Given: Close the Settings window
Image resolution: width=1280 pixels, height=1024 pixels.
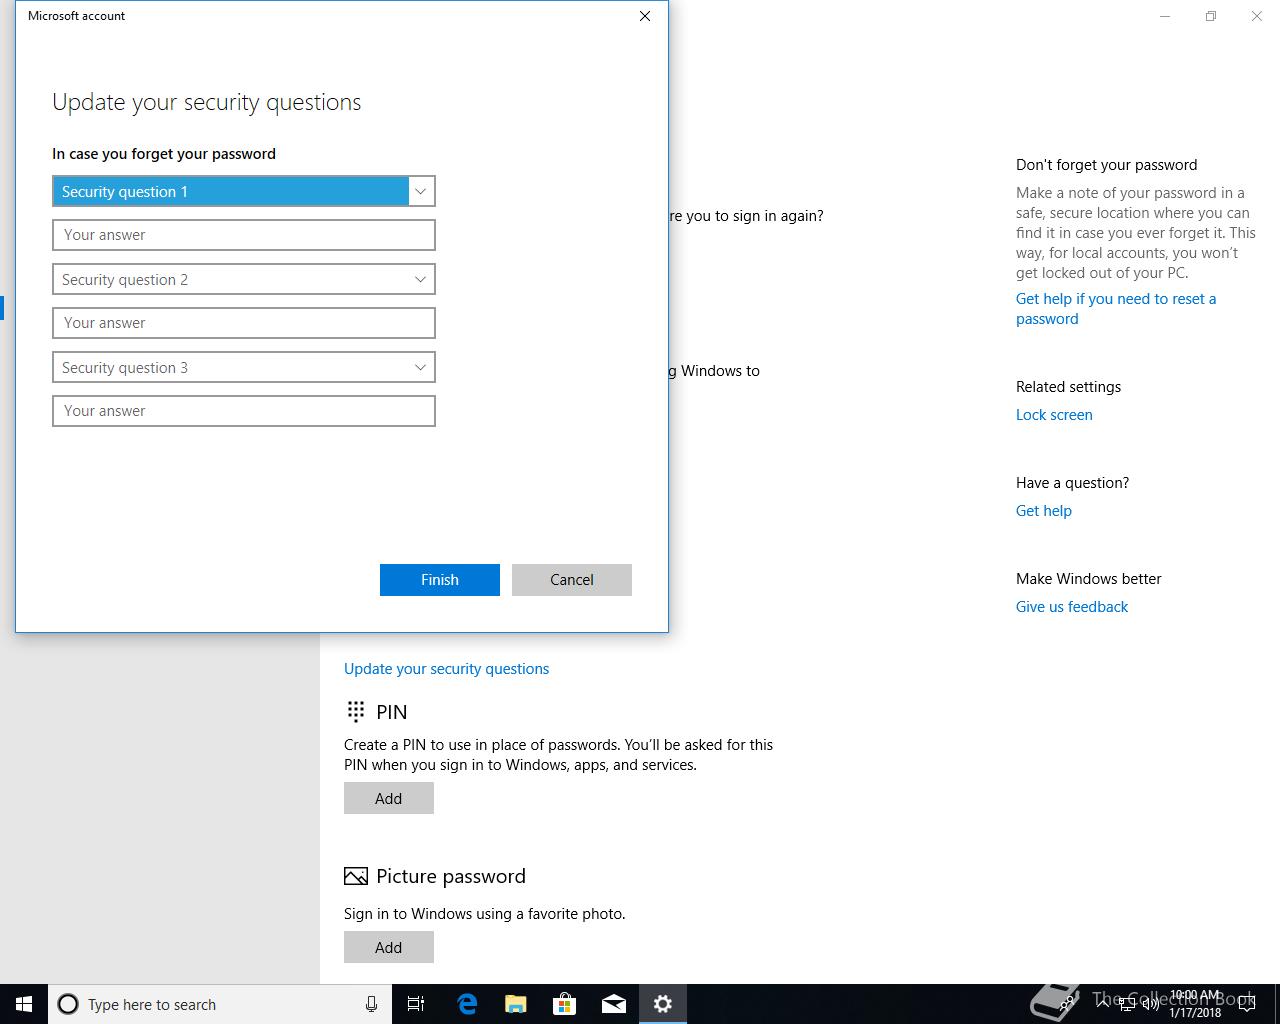Looking at the screenshot, I should click(1257, 16).
